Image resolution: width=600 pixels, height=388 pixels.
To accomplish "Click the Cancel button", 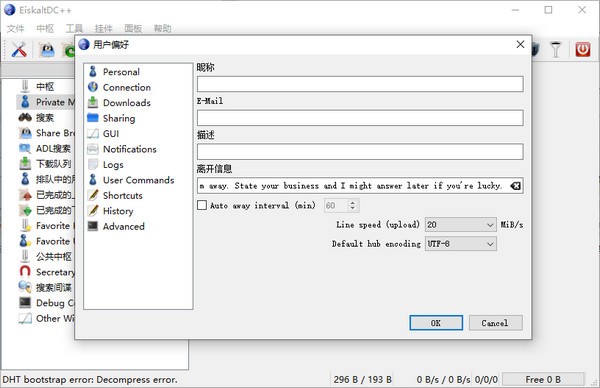I will click(495, 323).
